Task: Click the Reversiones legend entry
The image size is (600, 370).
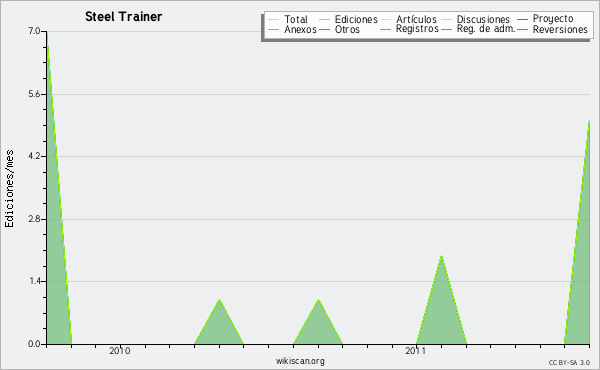Action: pyautogui.click(x=553, y=29)
